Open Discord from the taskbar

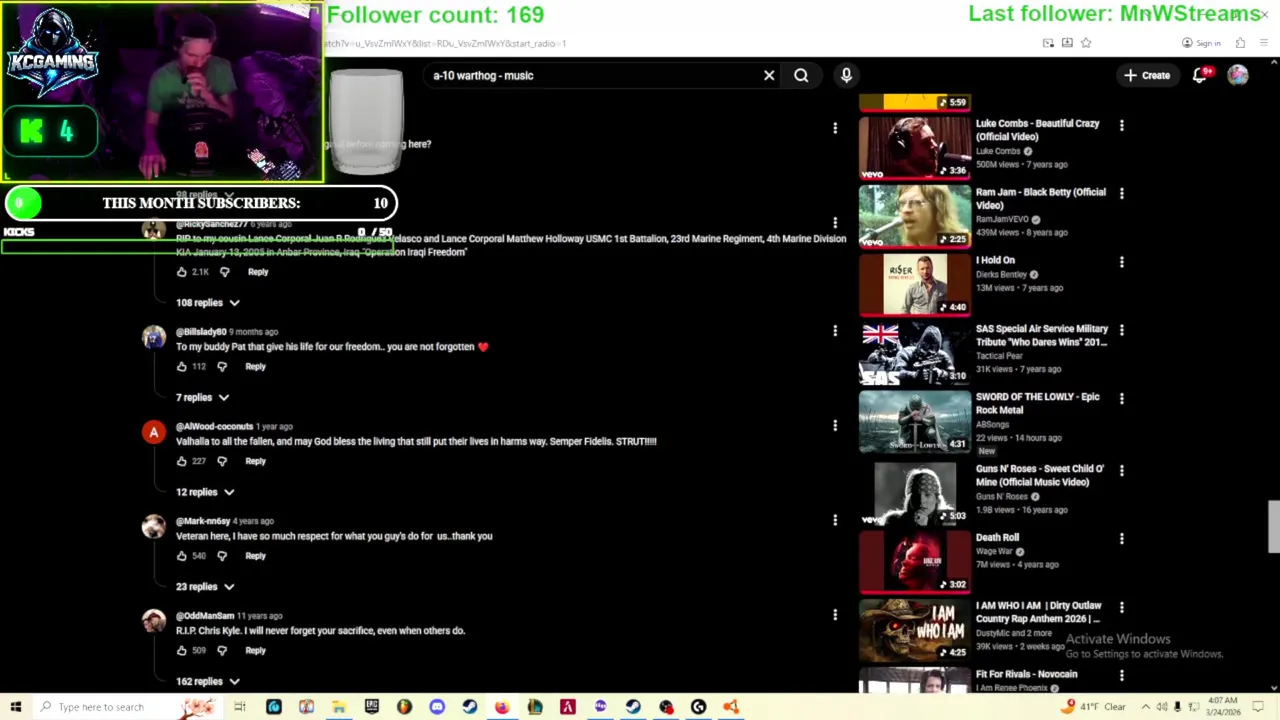point(437,707)
